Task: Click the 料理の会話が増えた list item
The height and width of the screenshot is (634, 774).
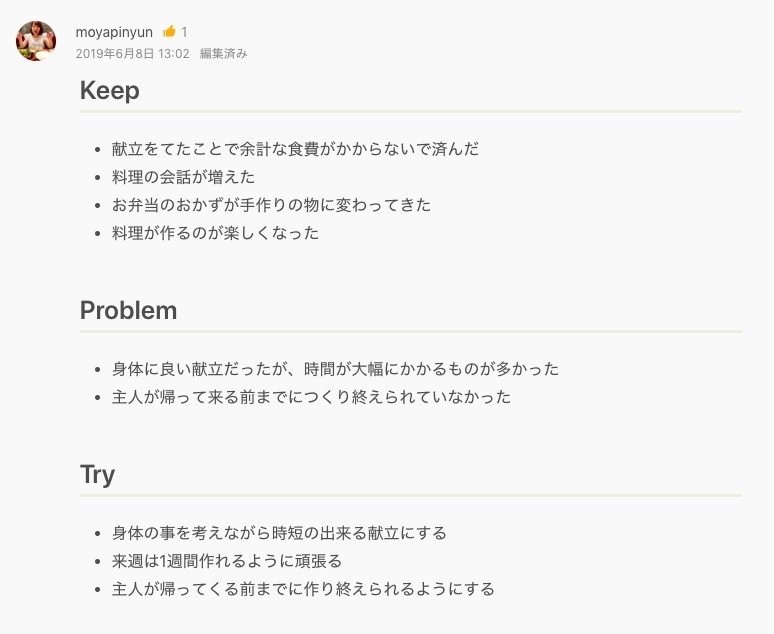Action: coord(183,177)
